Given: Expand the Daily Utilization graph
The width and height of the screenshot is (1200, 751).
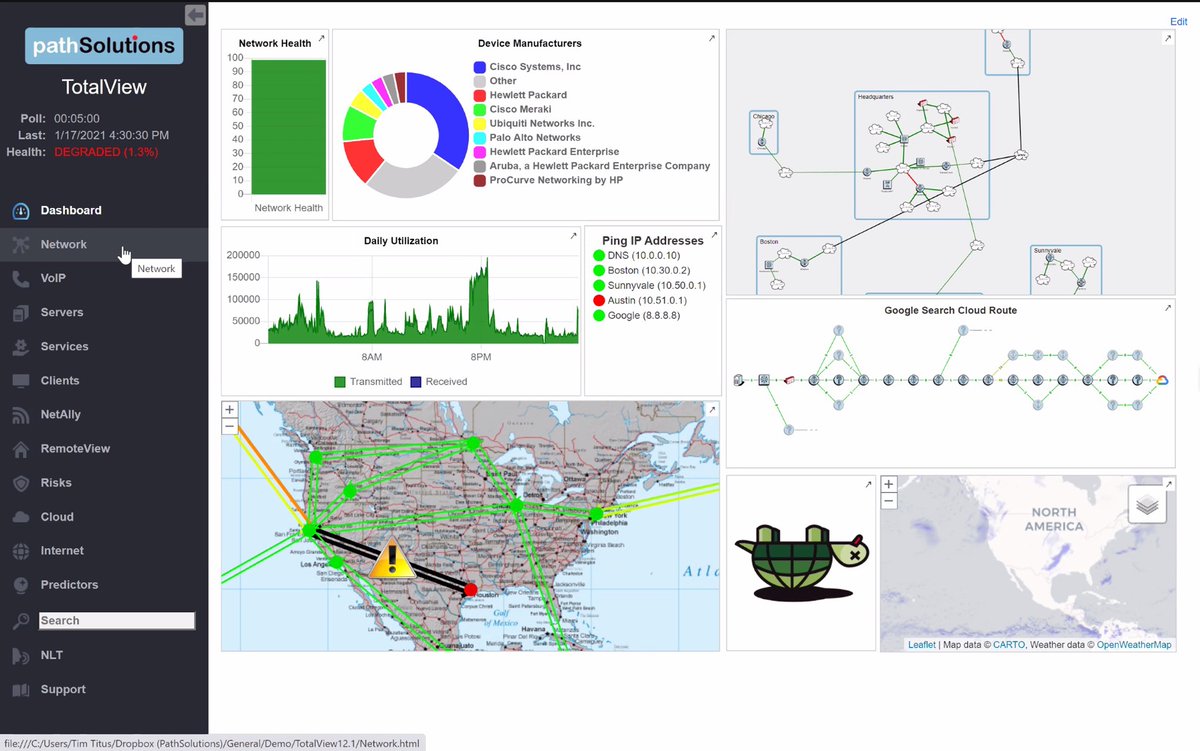Looking at the screenshot, I should pyautogui.click(x=573, y=236).
